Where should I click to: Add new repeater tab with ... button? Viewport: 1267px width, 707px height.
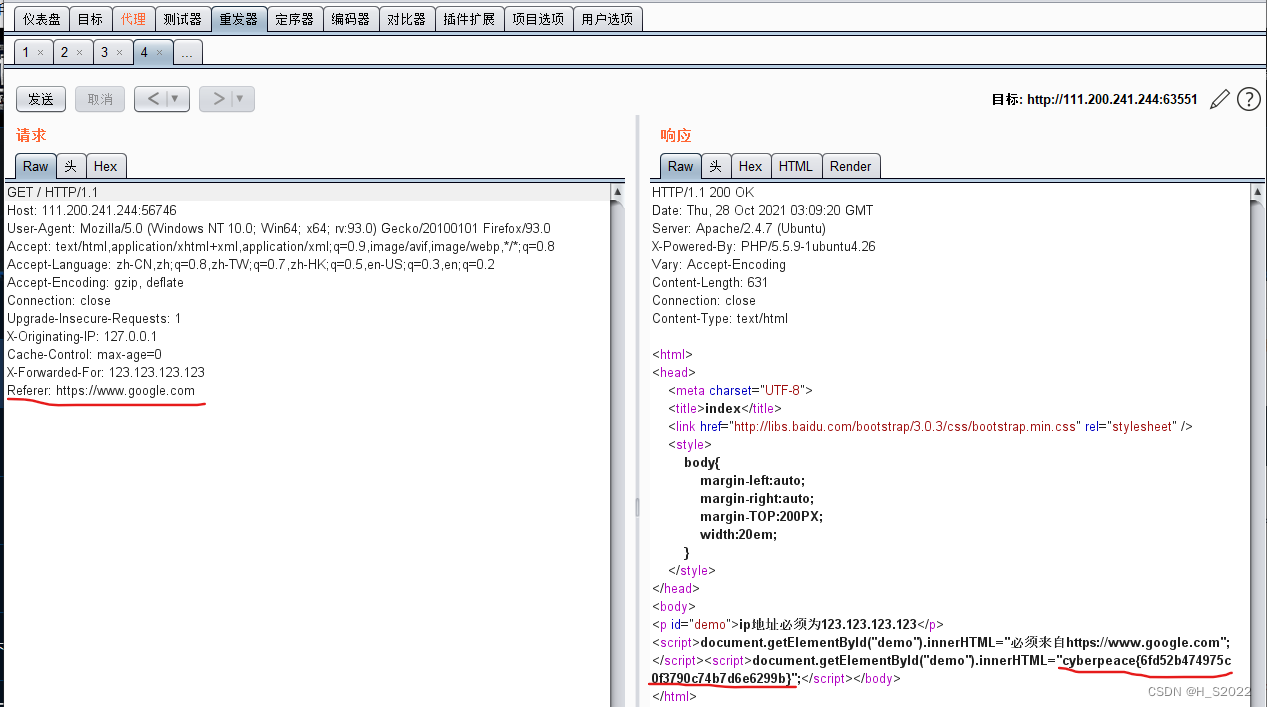pyautogui.click(x=187, y=53)
